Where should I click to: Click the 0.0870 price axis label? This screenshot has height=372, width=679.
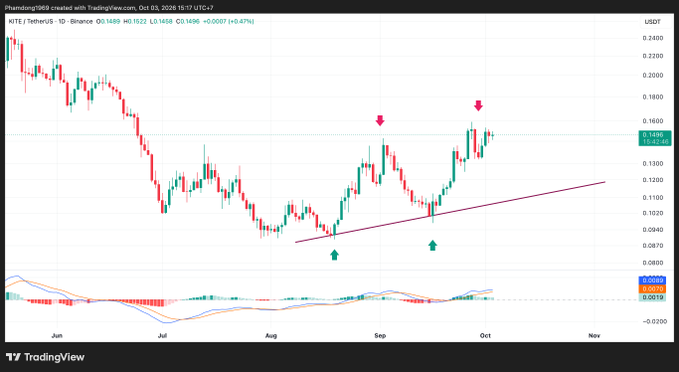coord(653,246)
